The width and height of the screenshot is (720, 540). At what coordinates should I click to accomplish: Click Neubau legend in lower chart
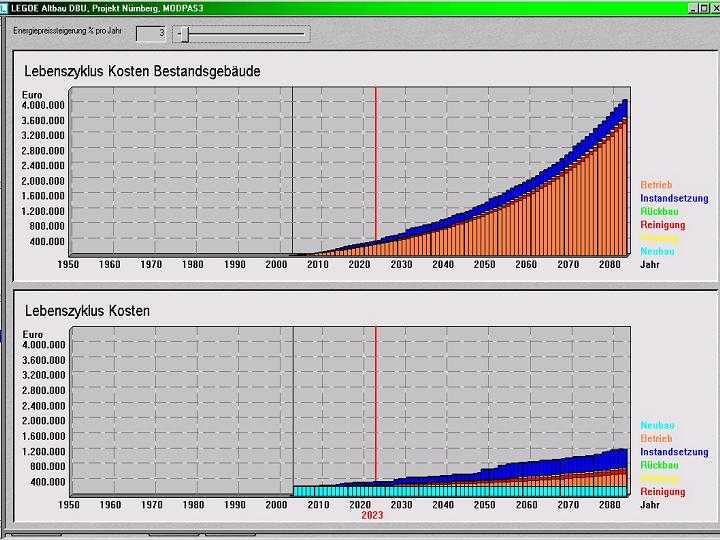(656, 426)
